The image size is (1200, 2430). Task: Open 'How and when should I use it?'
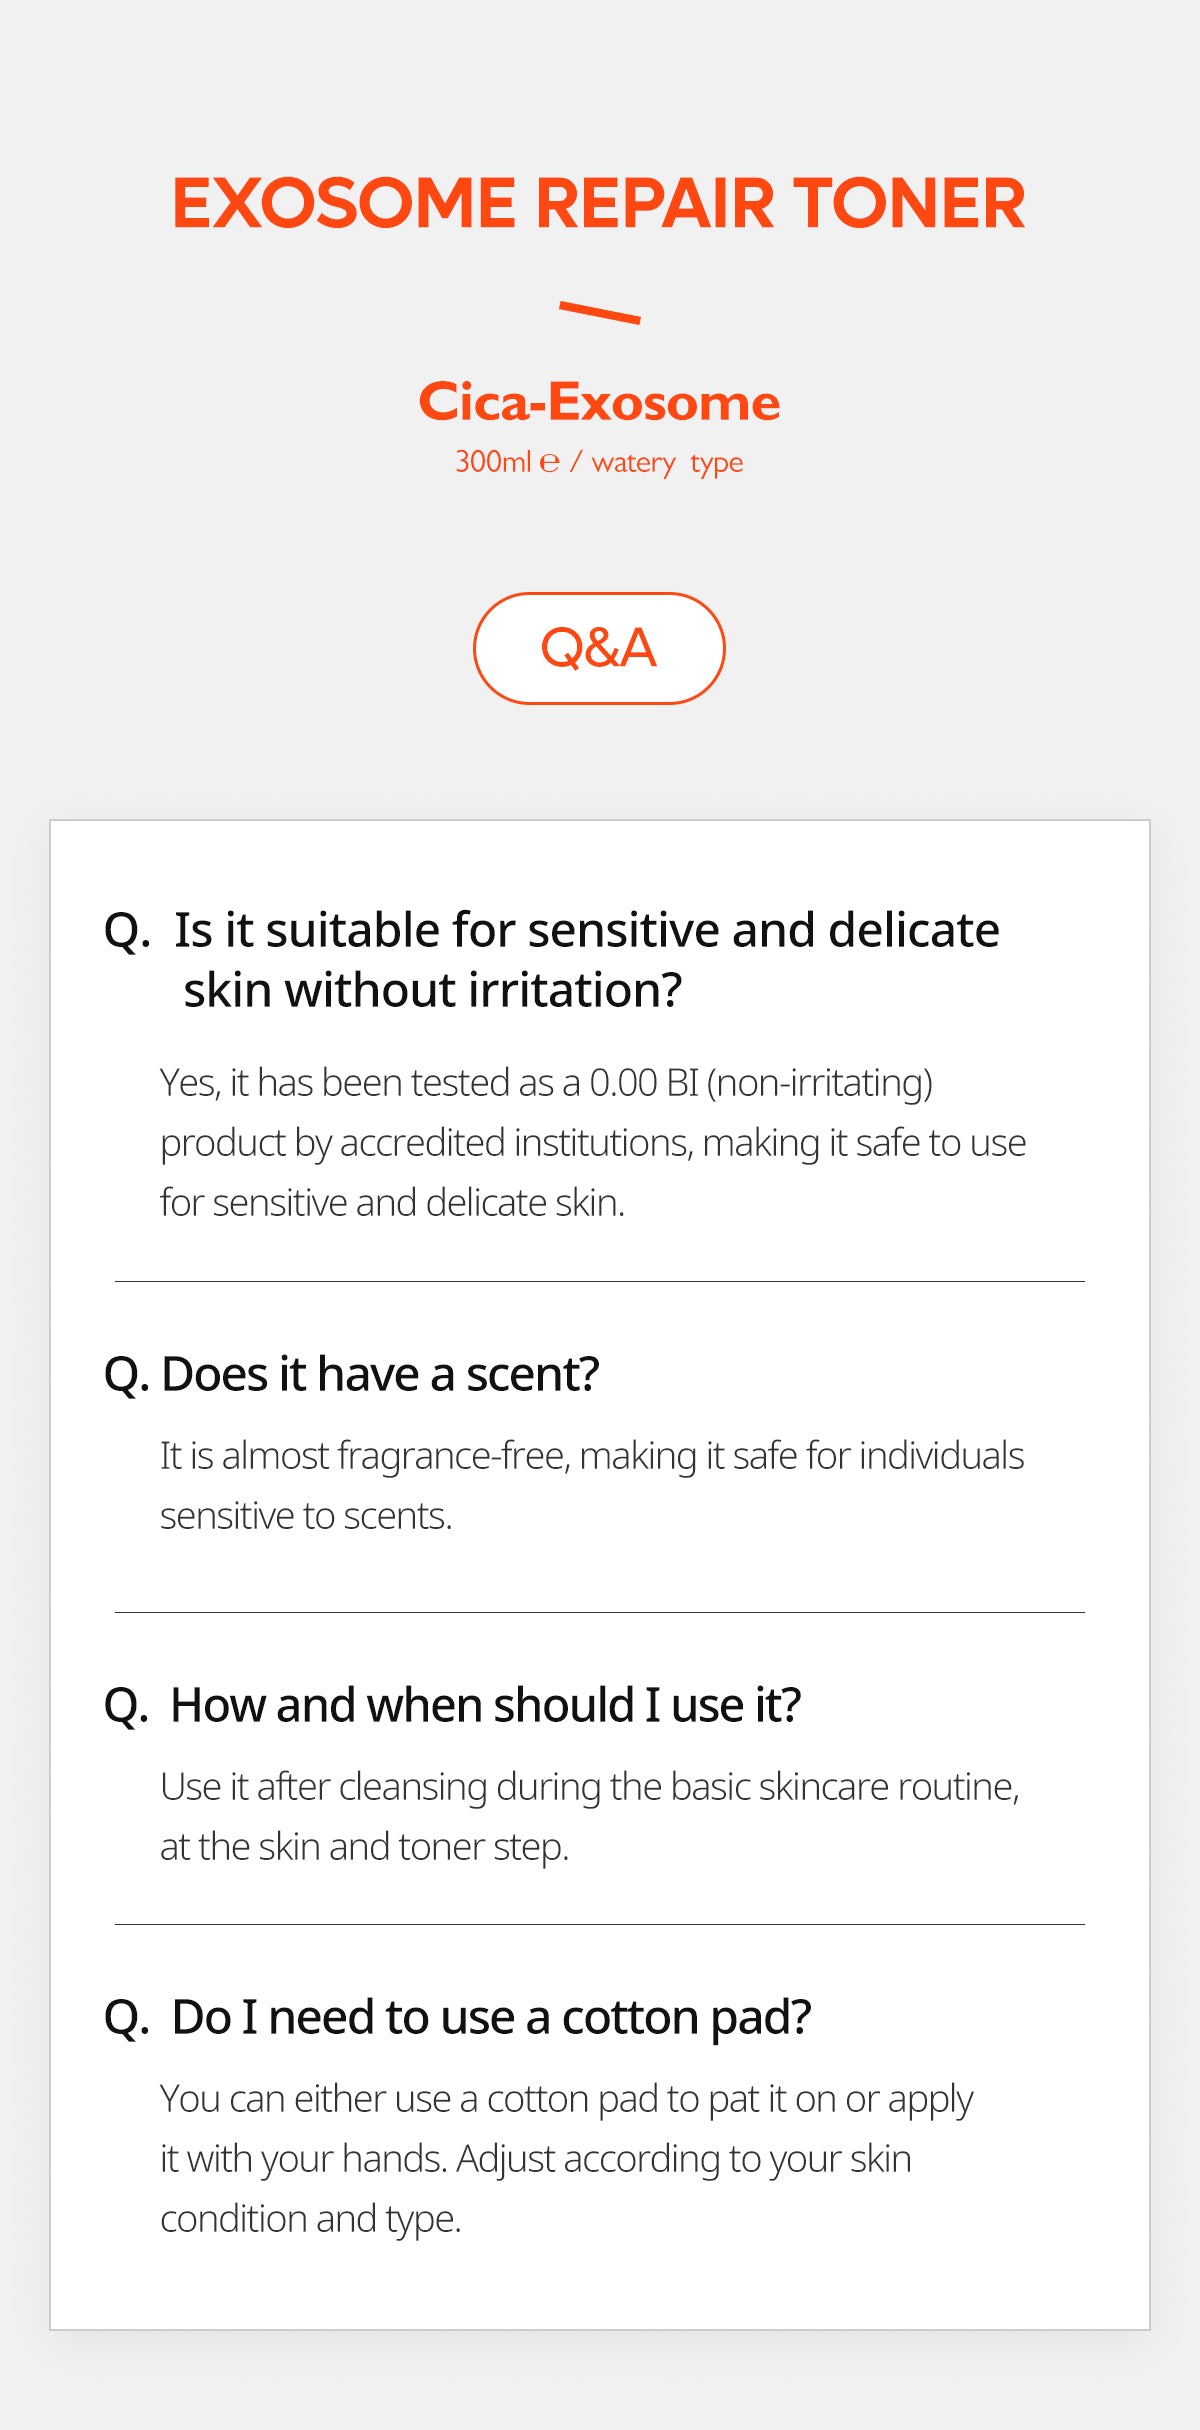pyautogui.click(x=486, y=1705)
